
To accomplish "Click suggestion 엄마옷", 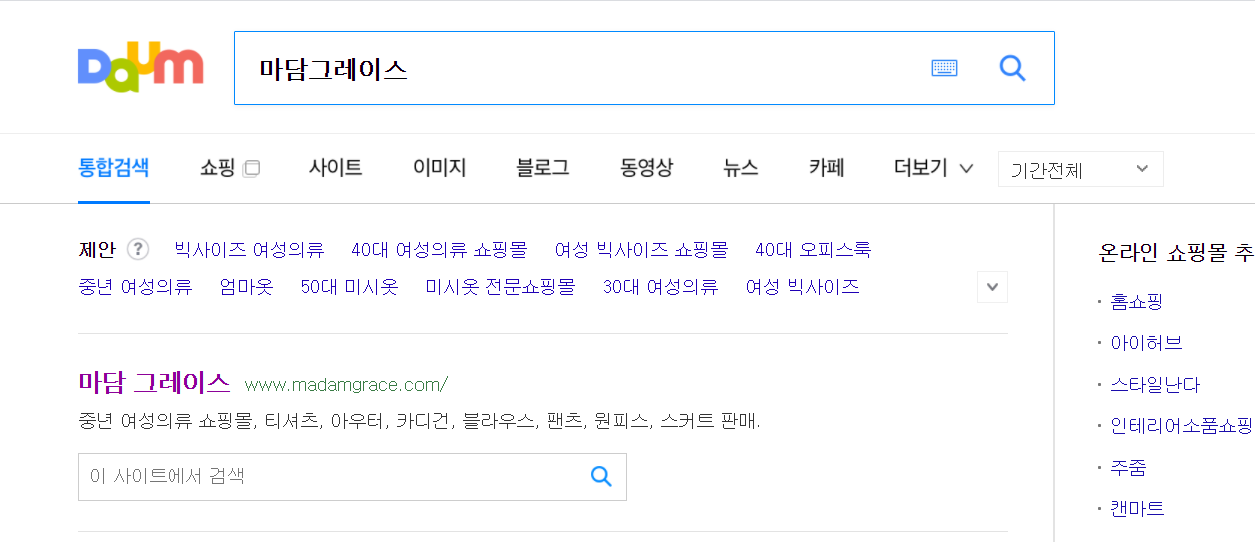I will pos(246,287).
